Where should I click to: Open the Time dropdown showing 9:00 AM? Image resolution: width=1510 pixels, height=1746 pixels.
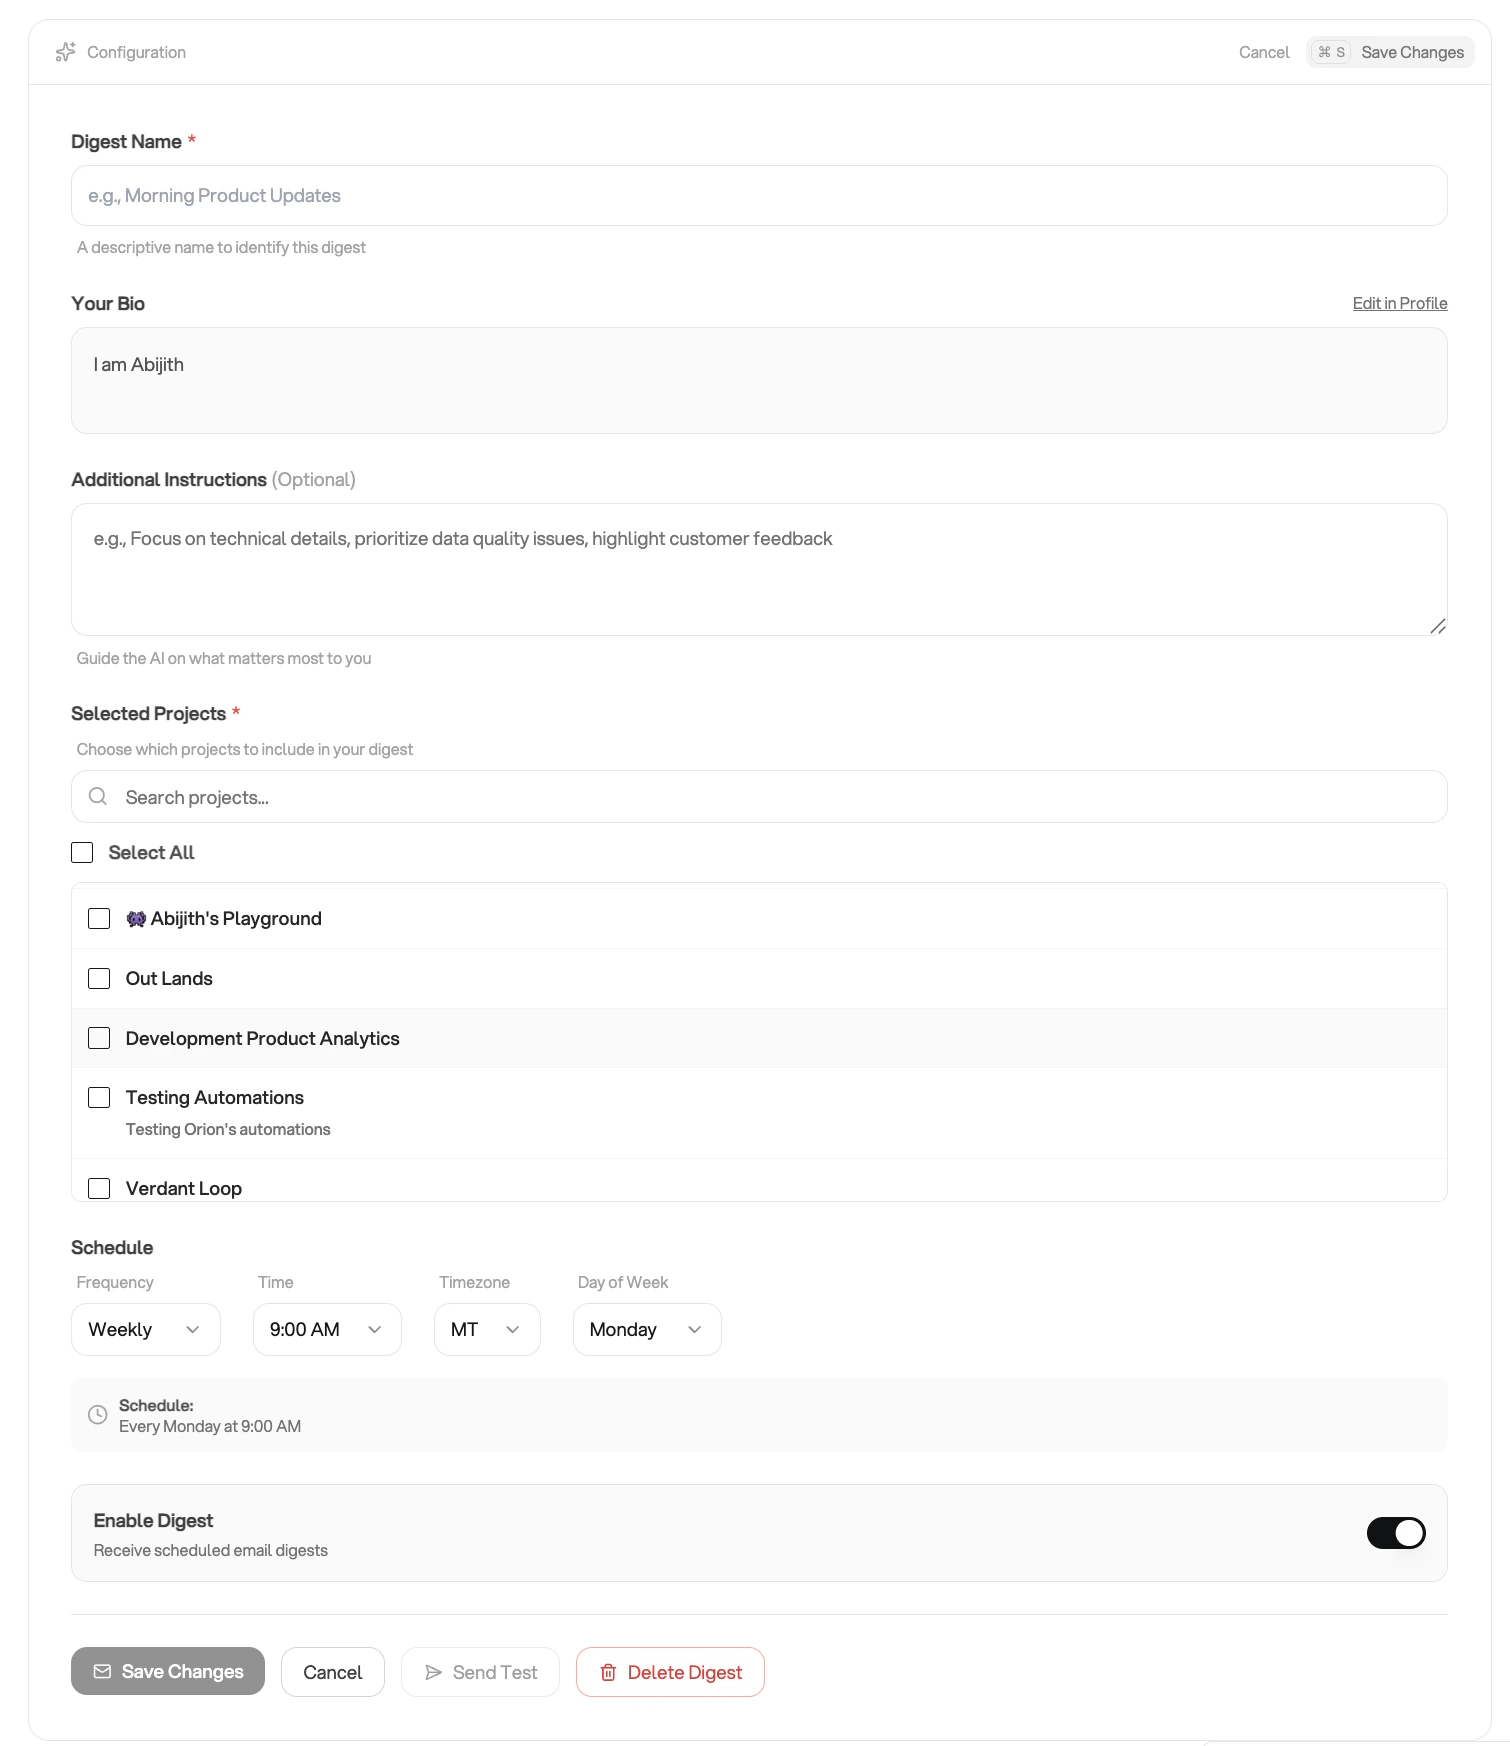[326, 1329]
